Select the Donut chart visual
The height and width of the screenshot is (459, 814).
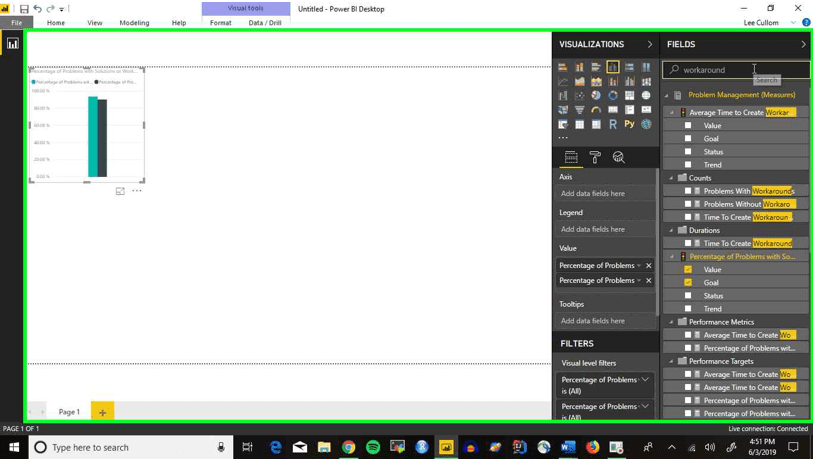tap(613, 96)
